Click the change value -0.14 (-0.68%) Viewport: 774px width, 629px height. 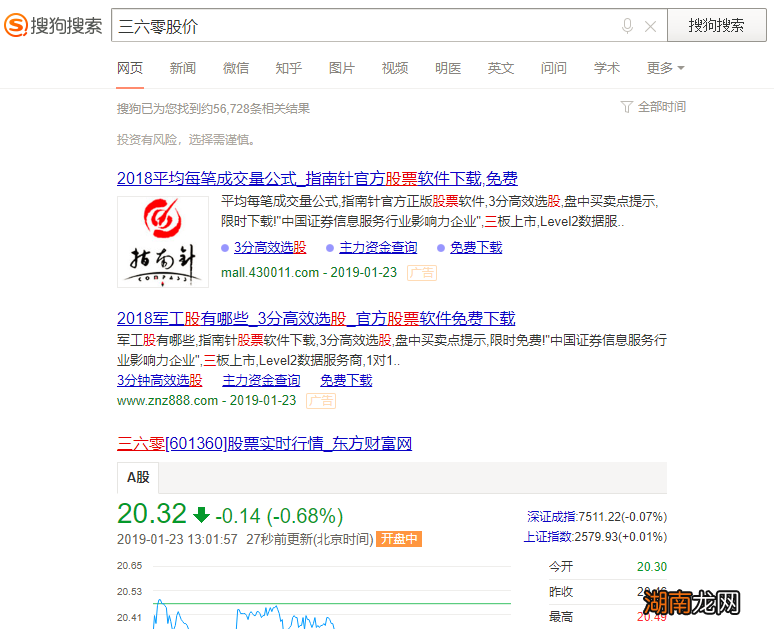click(279, 516)
